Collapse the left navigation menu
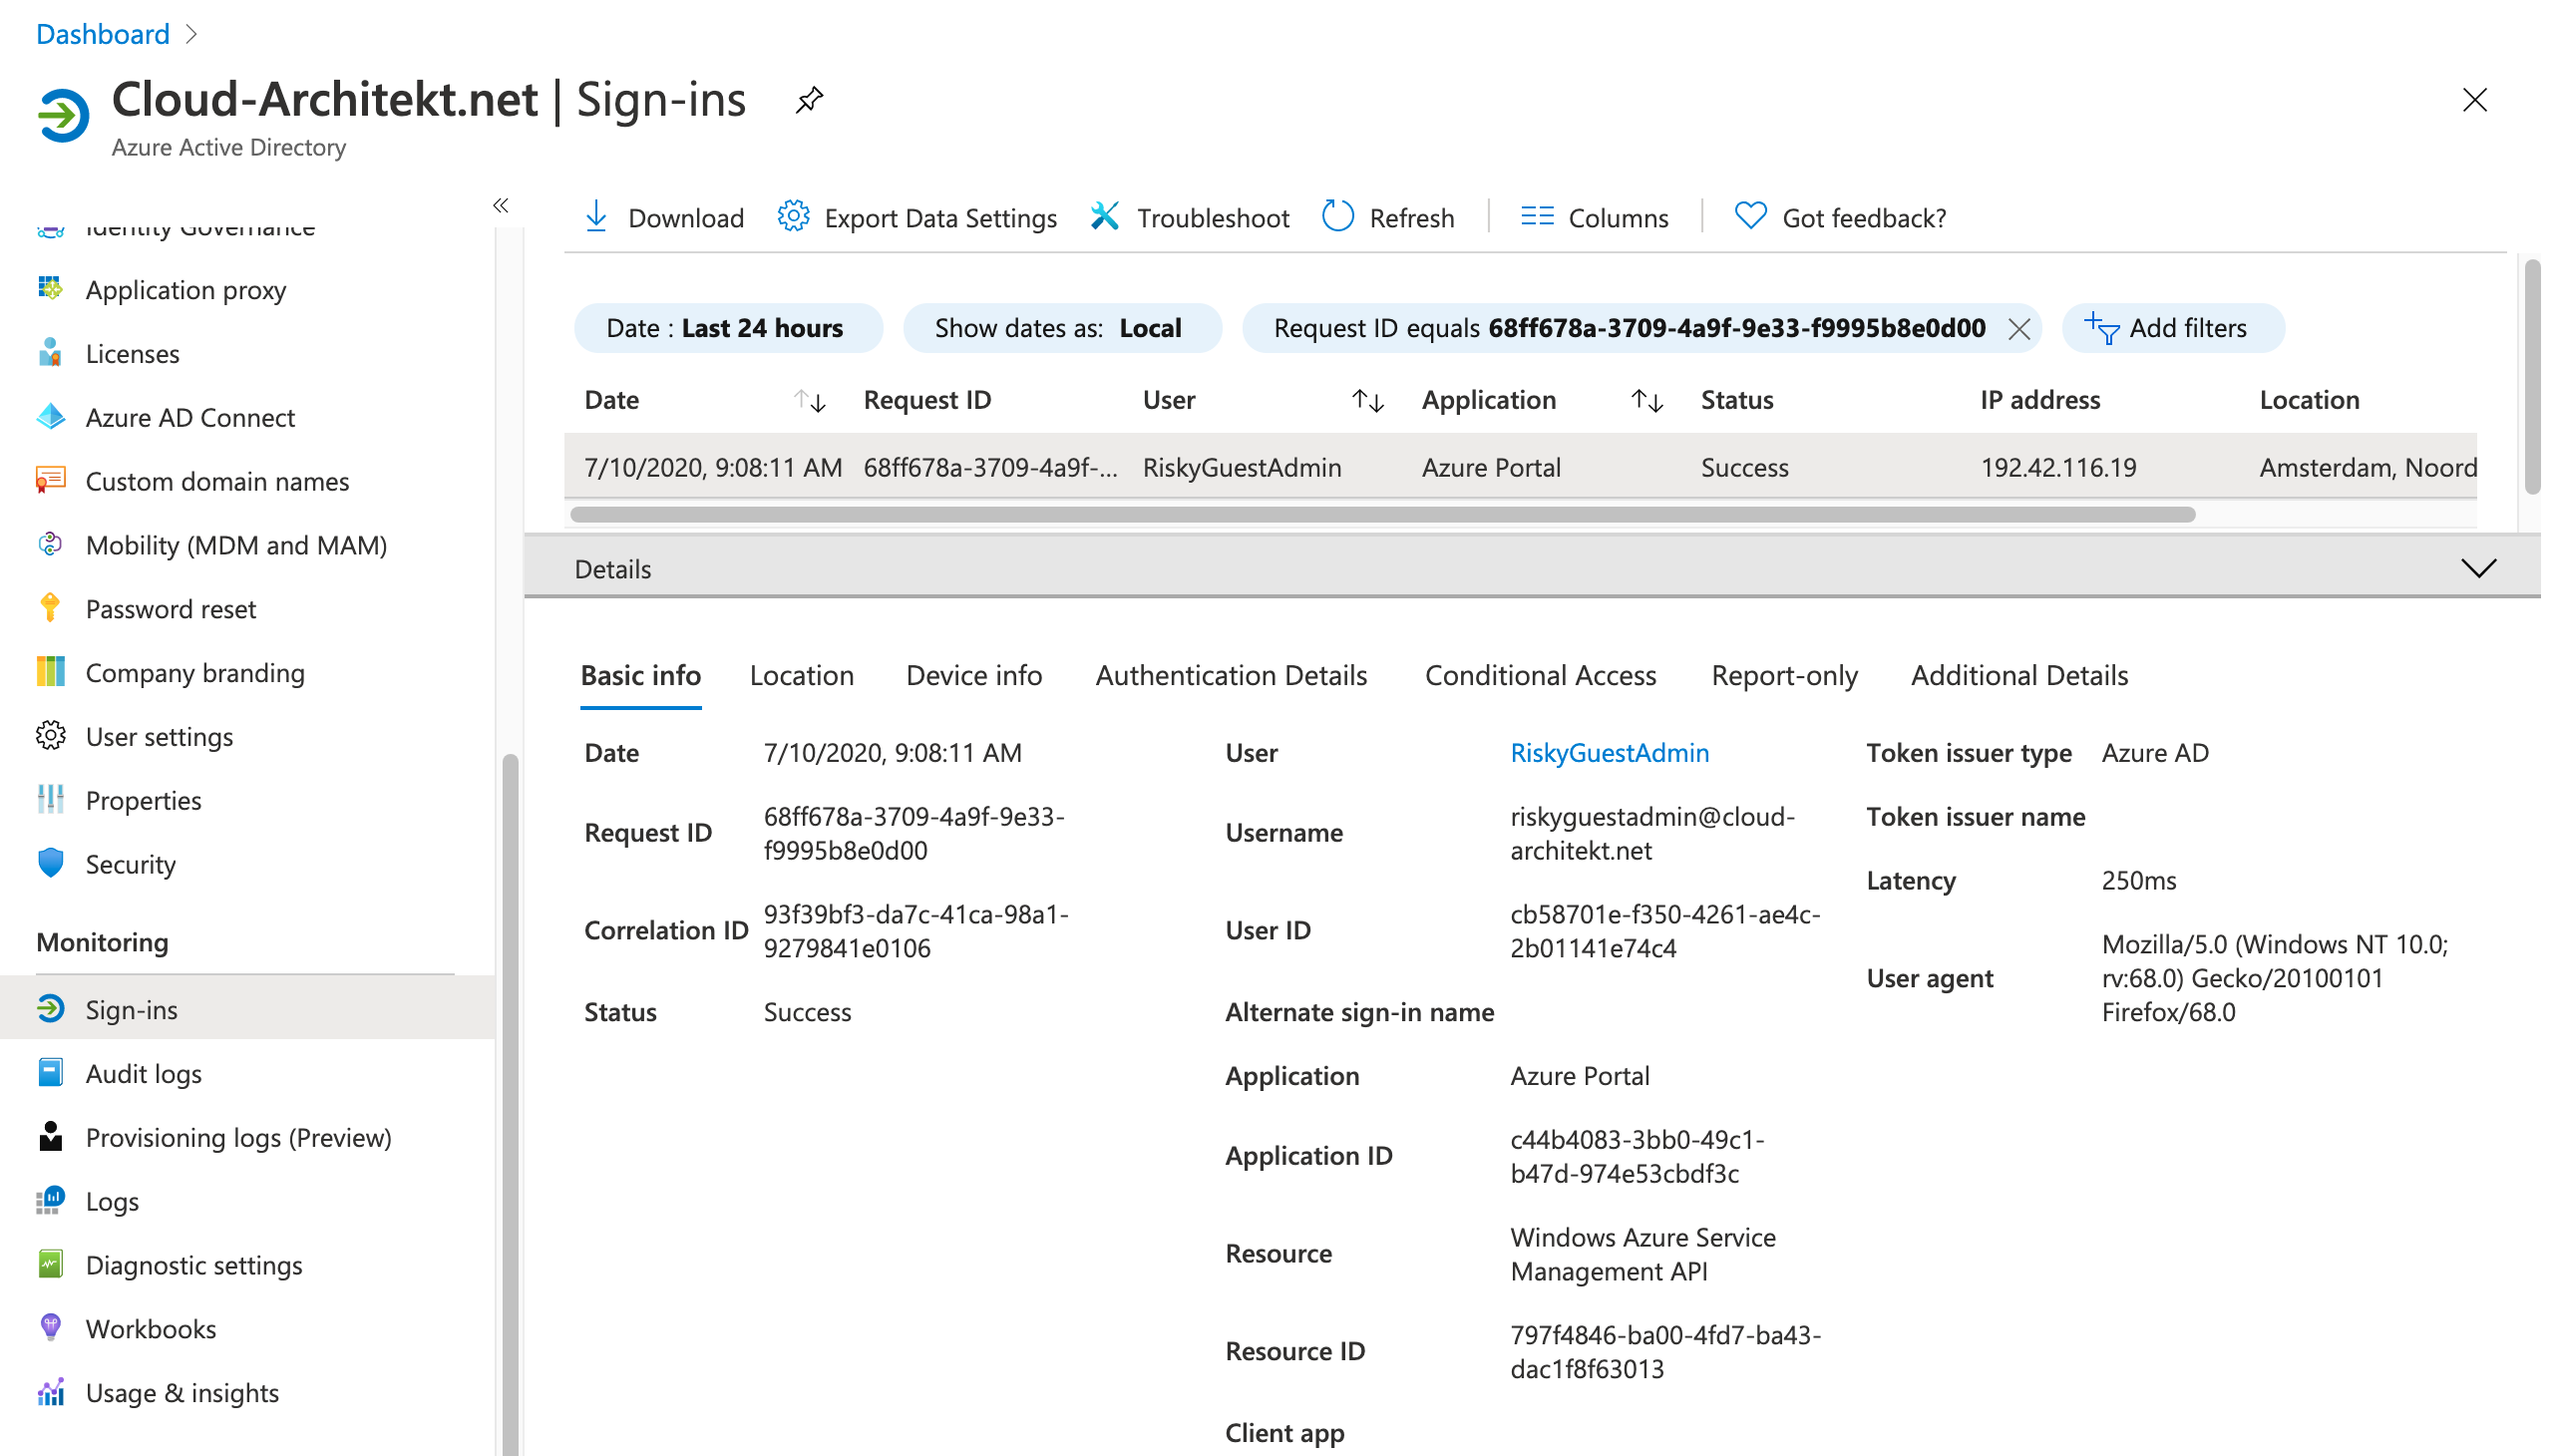 tap(501, 205)
